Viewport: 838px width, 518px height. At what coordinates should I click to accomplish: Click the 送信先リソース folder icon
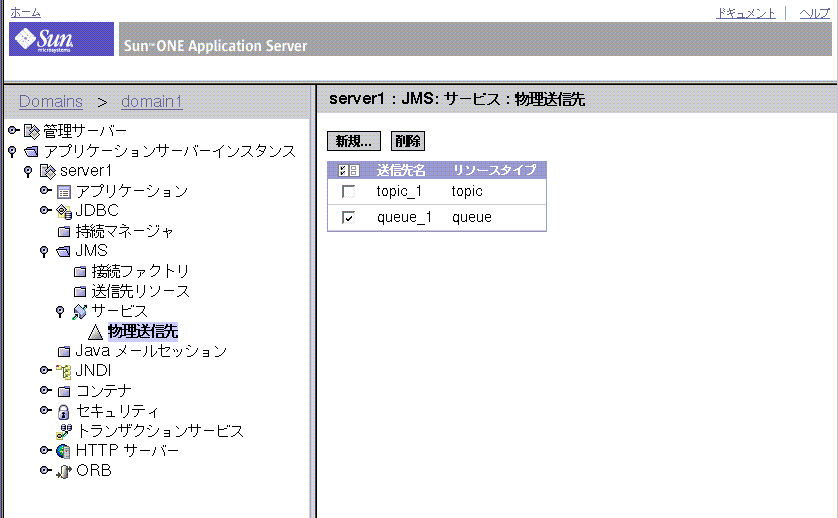pos(80,291)
